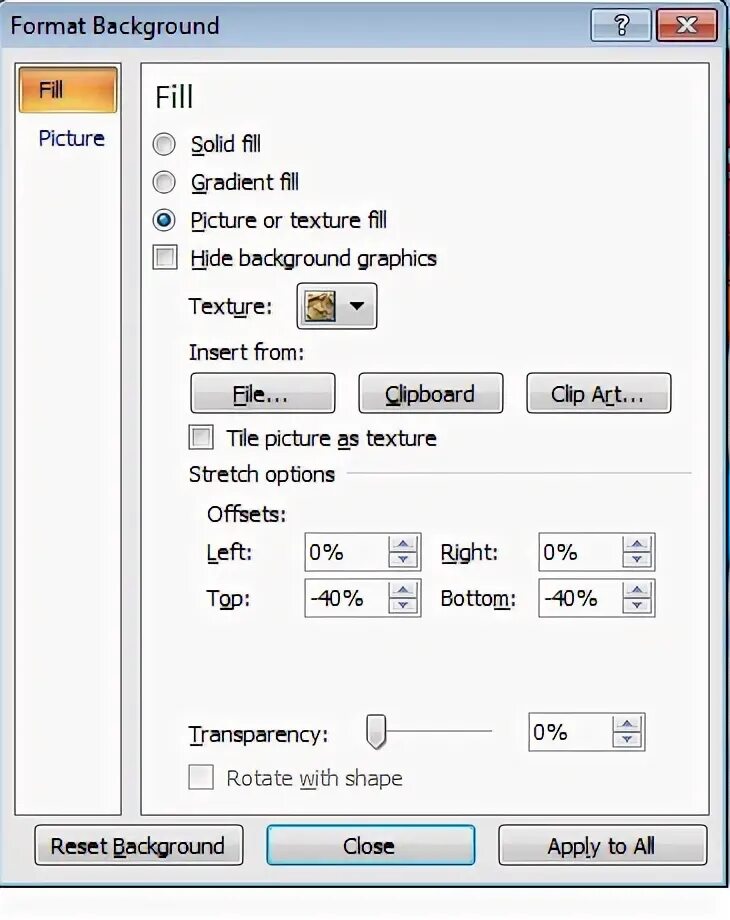This screenshot has height=920, width=730.
Task: Select the Fill tab in sidebar
Action: coord(68,90)
